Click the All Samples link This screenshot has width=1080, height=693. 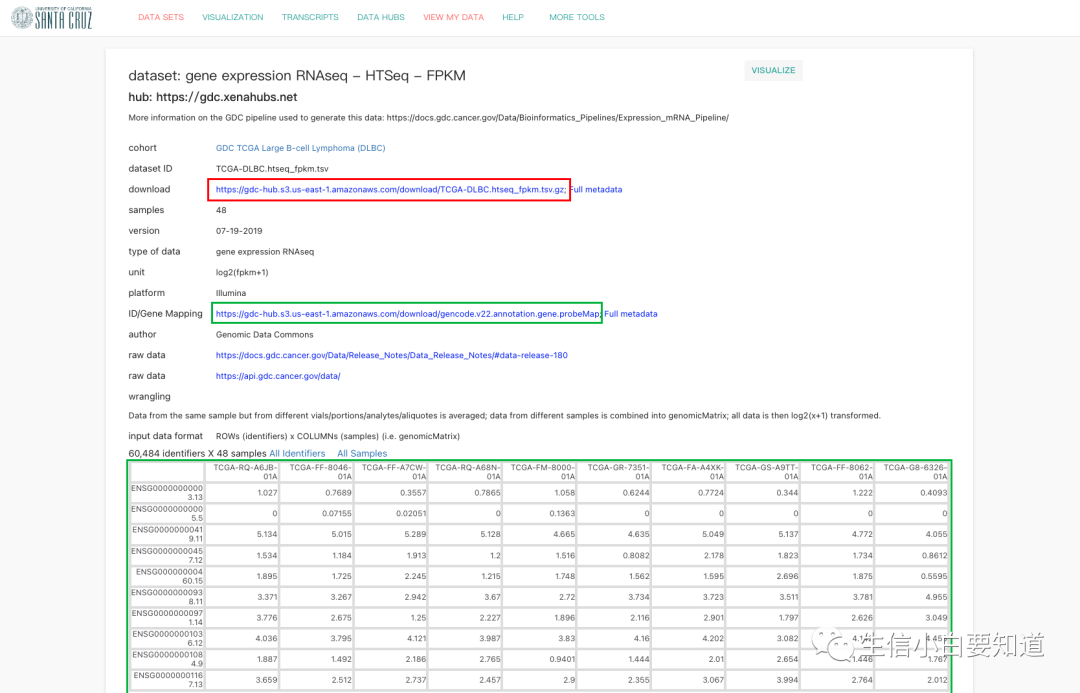click(362, 453)
